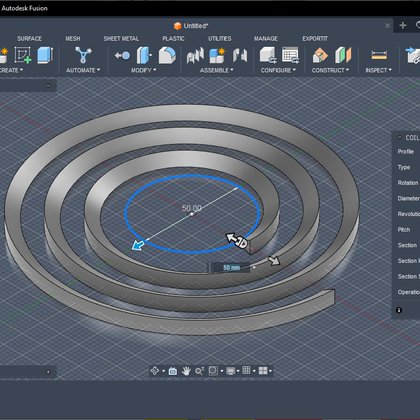This screenshot has width=420, height=420.
Task: Expand the CONFIGURE dropdown menu
Action: (x=278, y=70)
